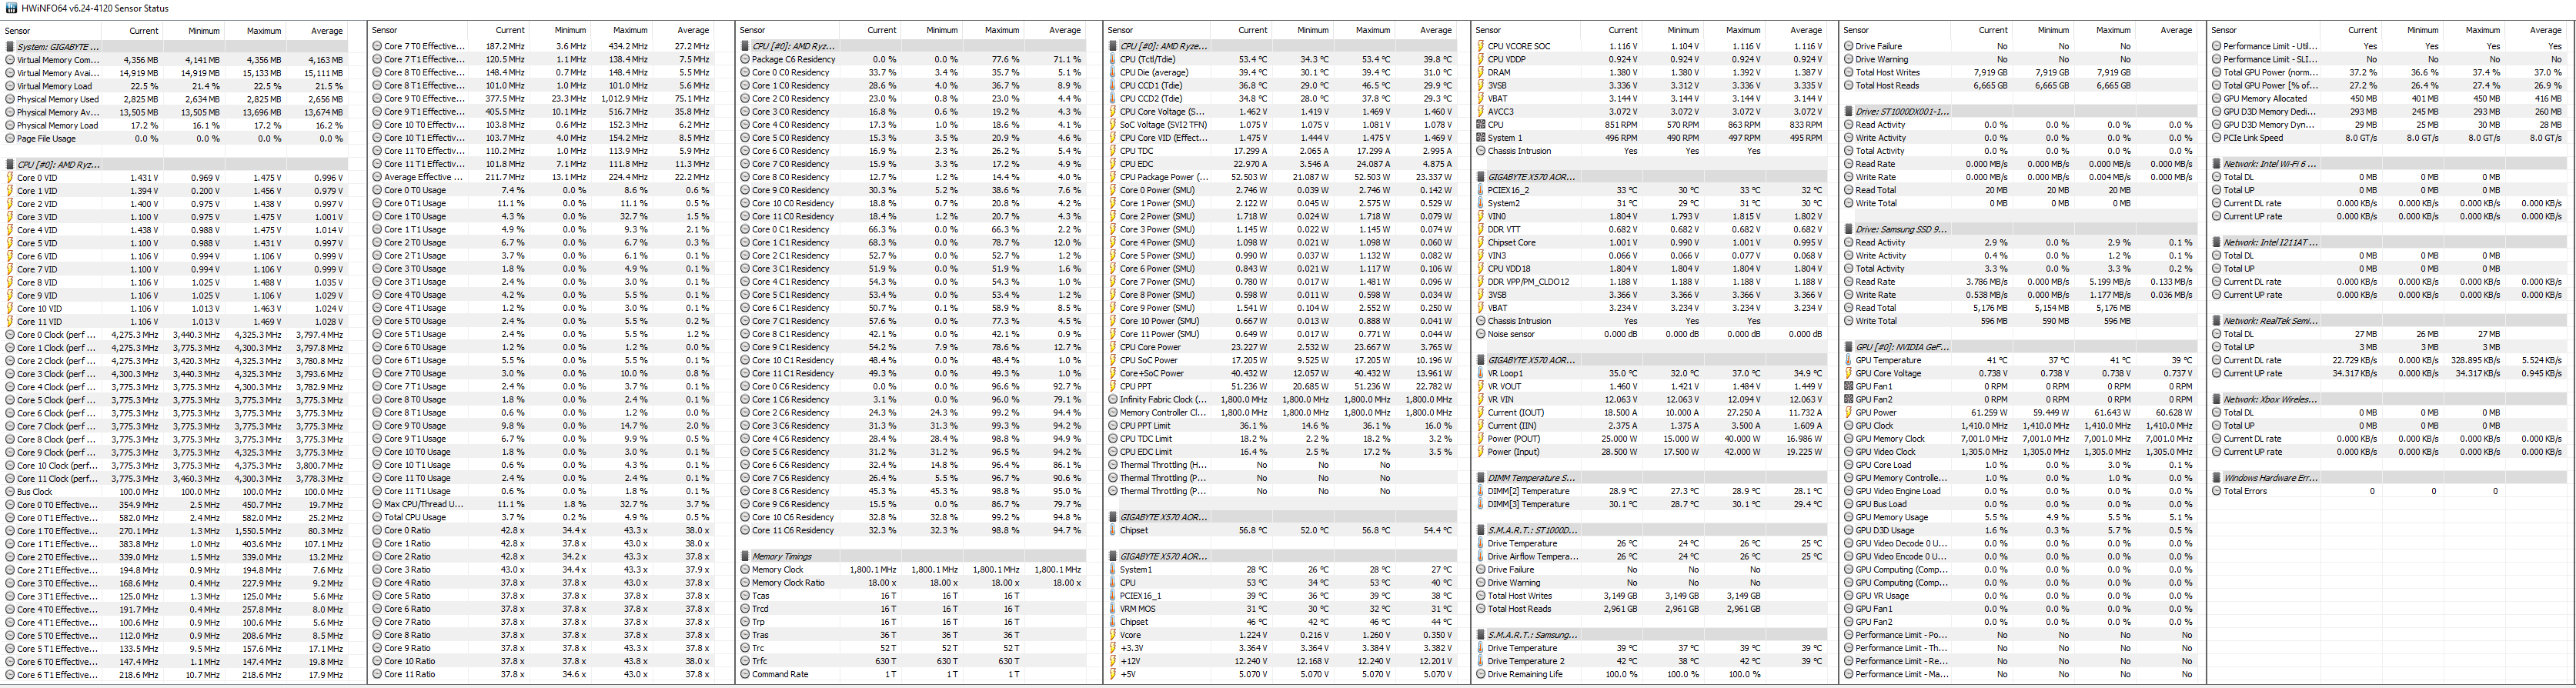2576x688 pixels.
Task: Click the thermometer icon beside CPU CCD2 (Tdie)
Action: point(1113,99)
